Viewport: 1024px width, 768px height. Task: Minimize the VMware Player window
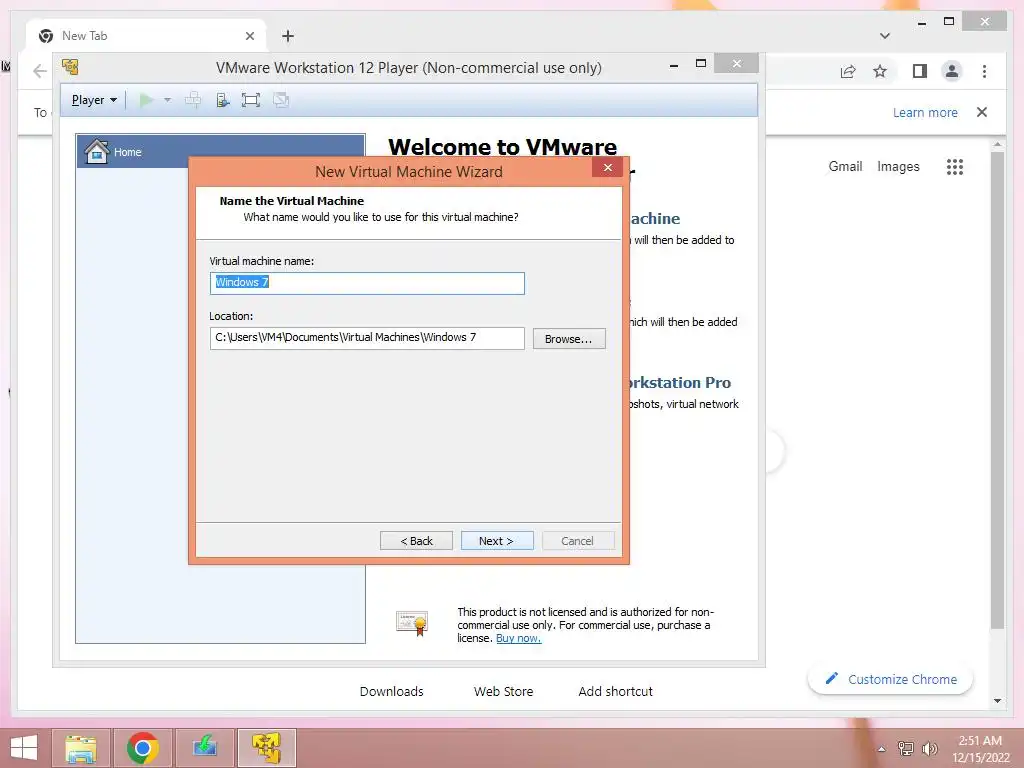point(674,65)
